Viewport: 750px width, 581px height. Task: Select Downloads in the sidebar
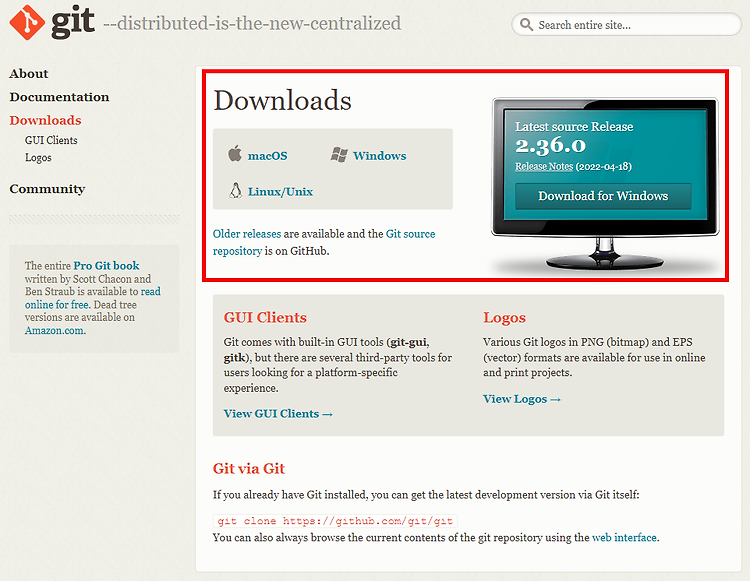click(x=45, y=120)
